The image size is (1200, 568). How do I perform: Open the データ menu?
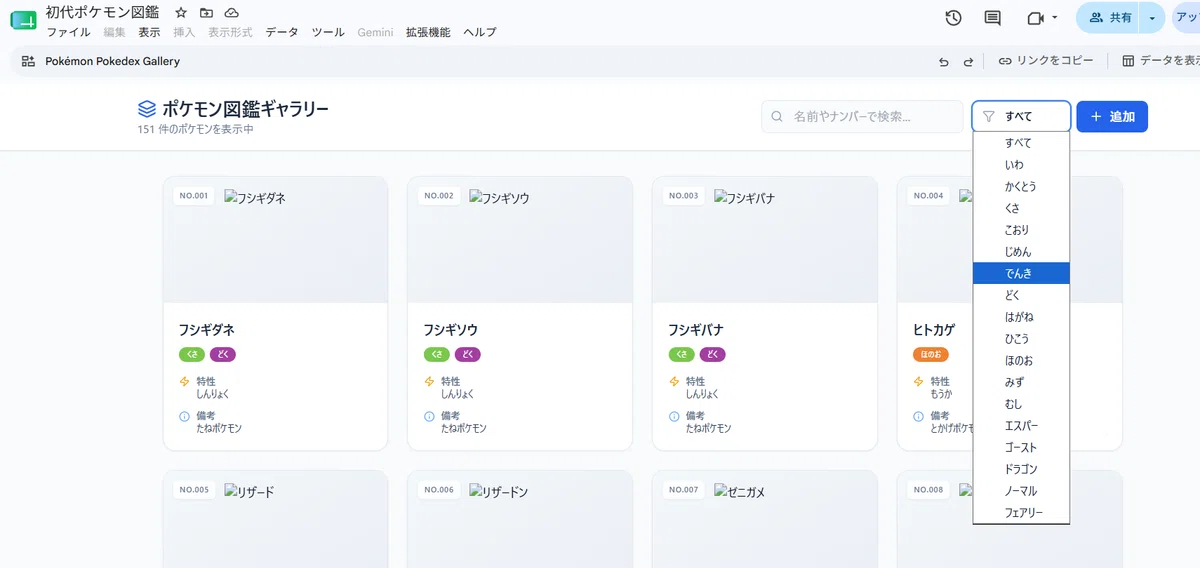click(x=282, y=32)
